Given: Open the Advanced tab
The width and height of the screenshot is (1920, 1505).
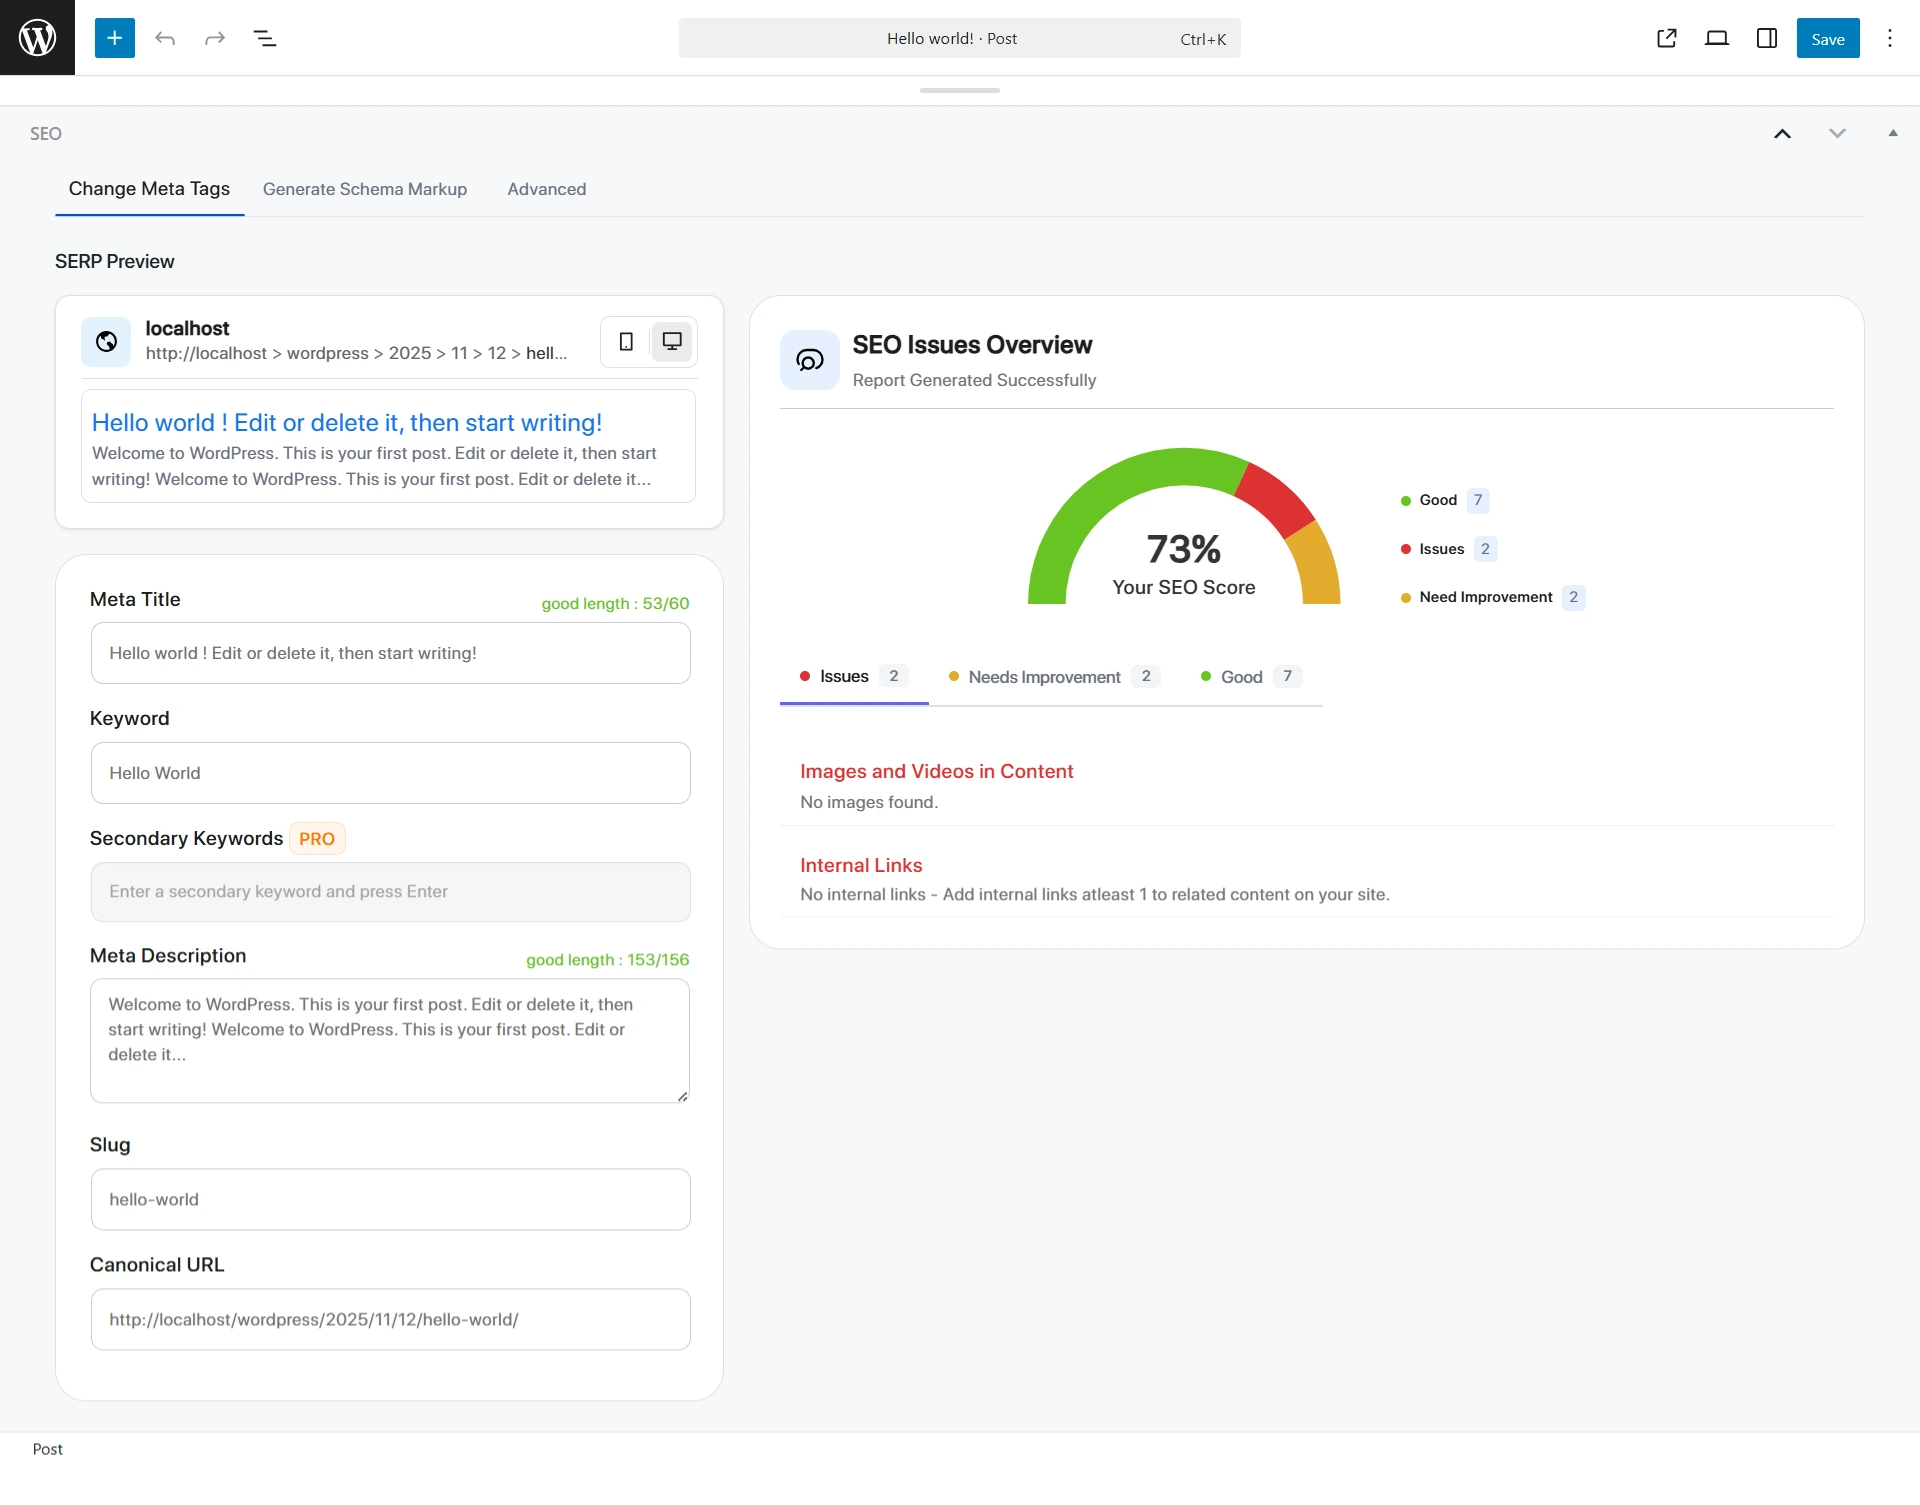Looking at the screenshot, I should (546, 189).
